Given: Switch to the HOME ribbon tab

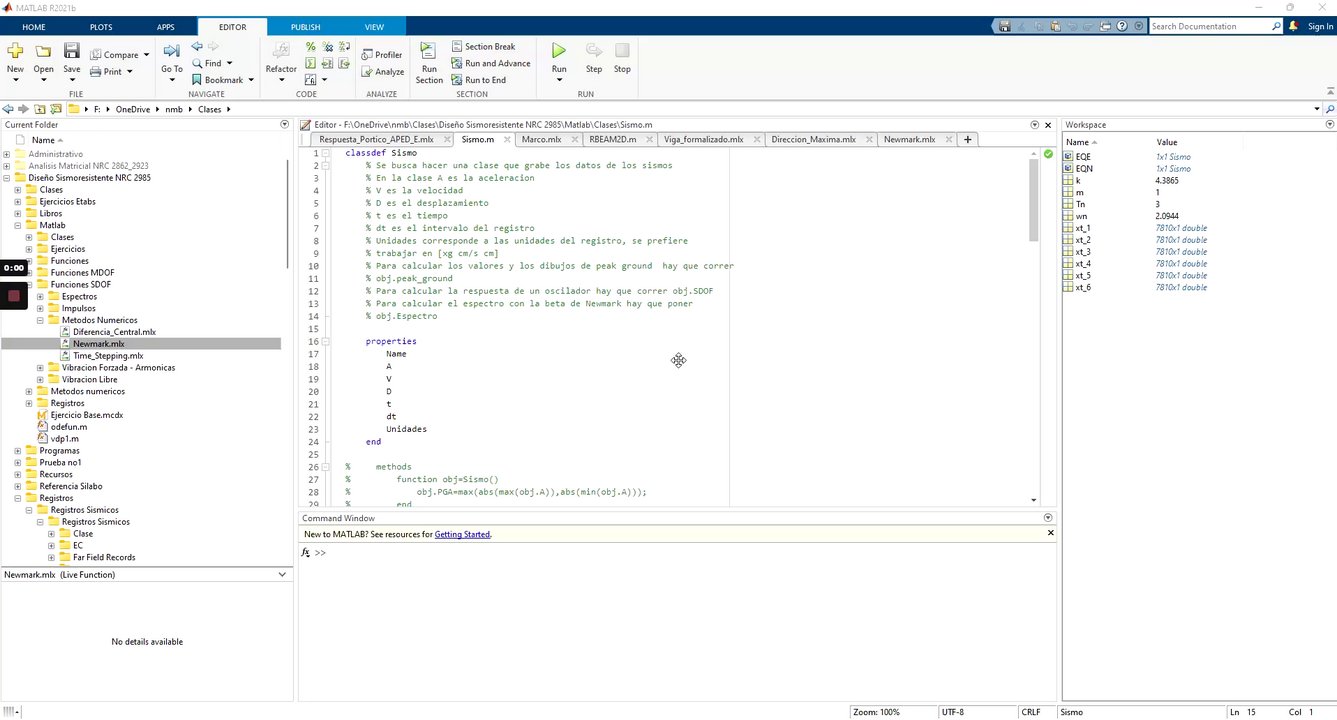Looking at the screenshot, I should [x=34, y=27].
